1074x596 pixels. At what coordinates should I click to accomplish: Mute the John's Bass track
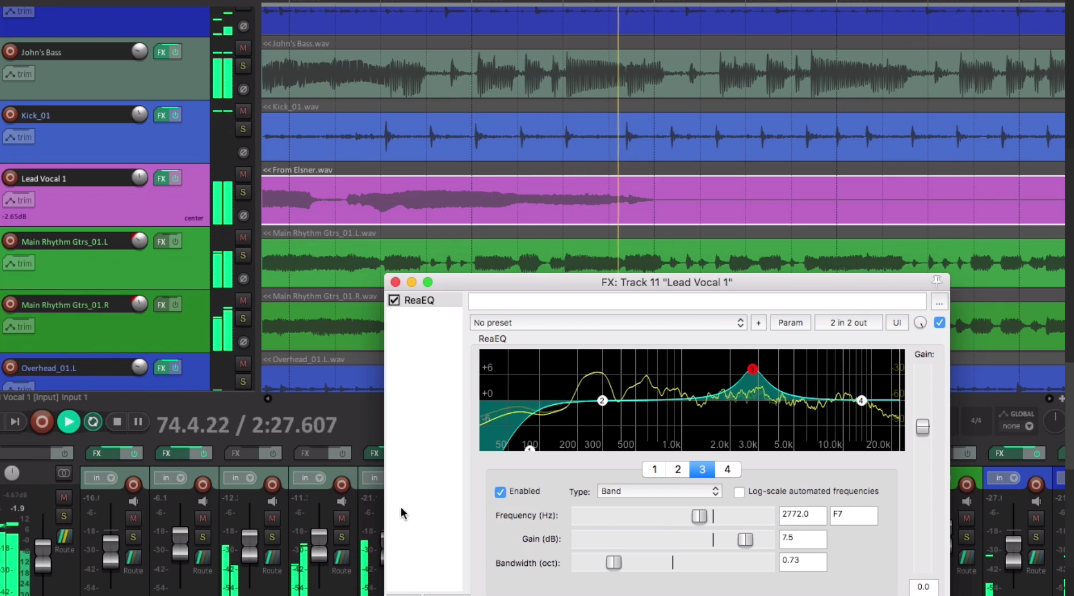243,48
